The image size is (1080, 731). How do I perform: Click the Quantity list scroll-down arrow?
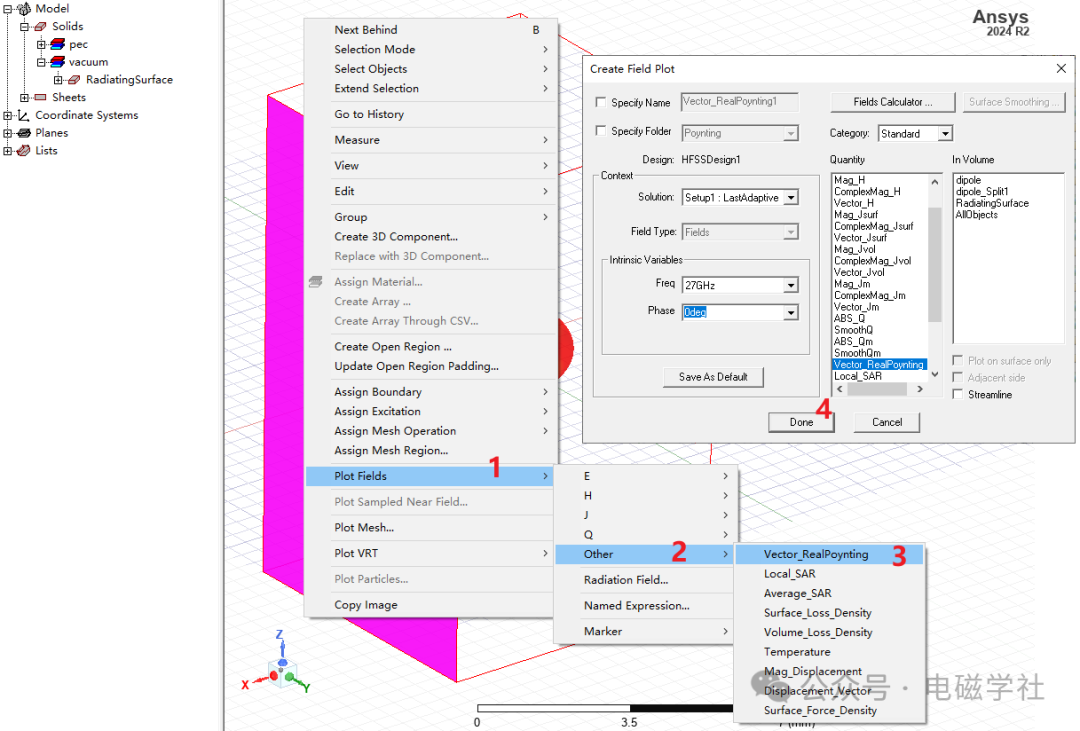(935, 375)
